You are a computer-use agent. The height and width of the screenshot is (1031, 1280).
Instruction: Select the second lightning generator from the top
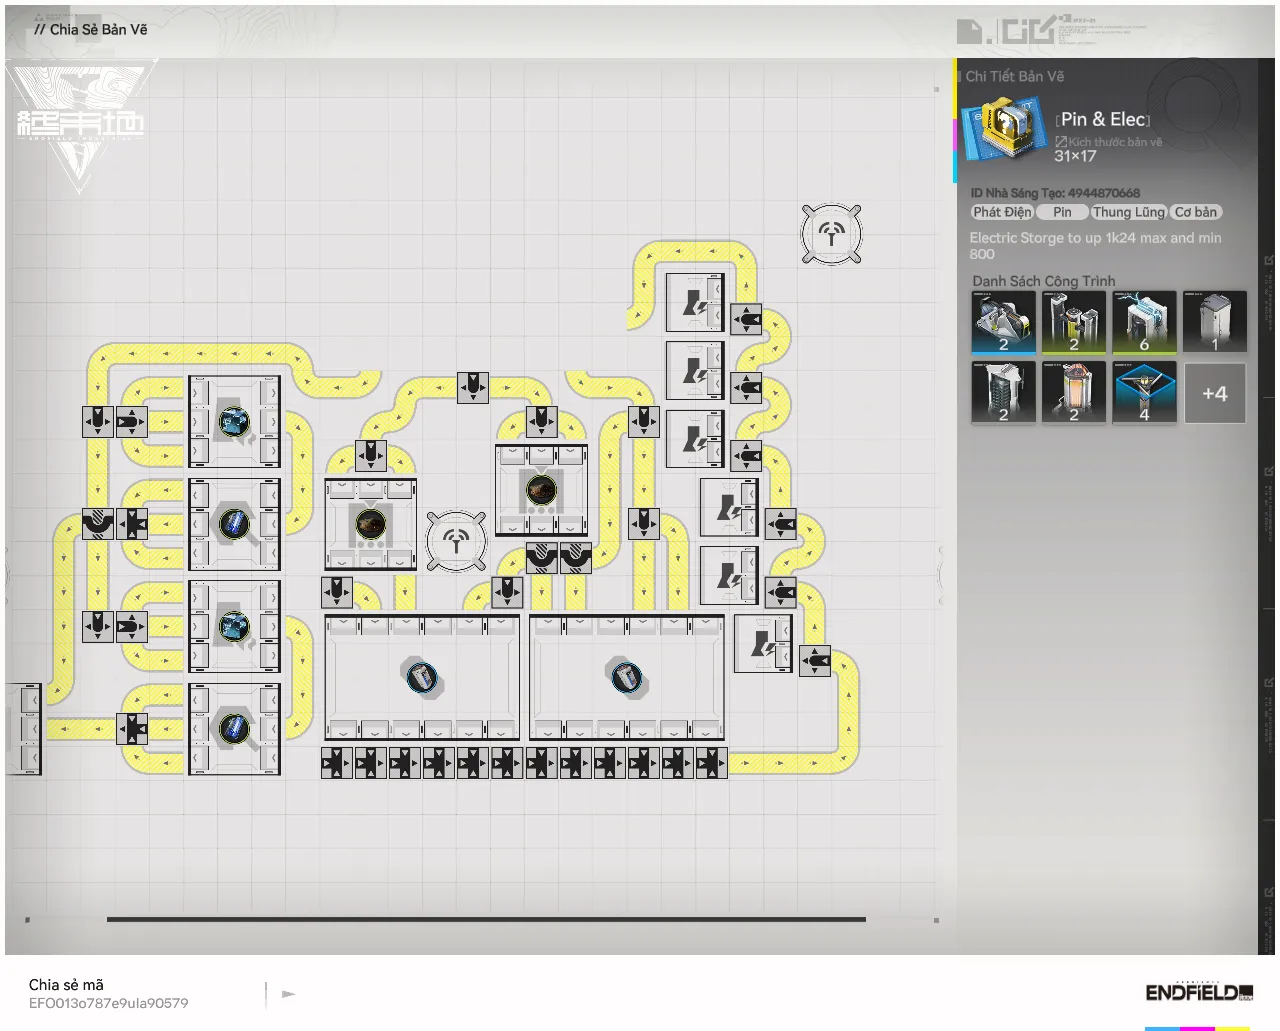click(695, 370)
